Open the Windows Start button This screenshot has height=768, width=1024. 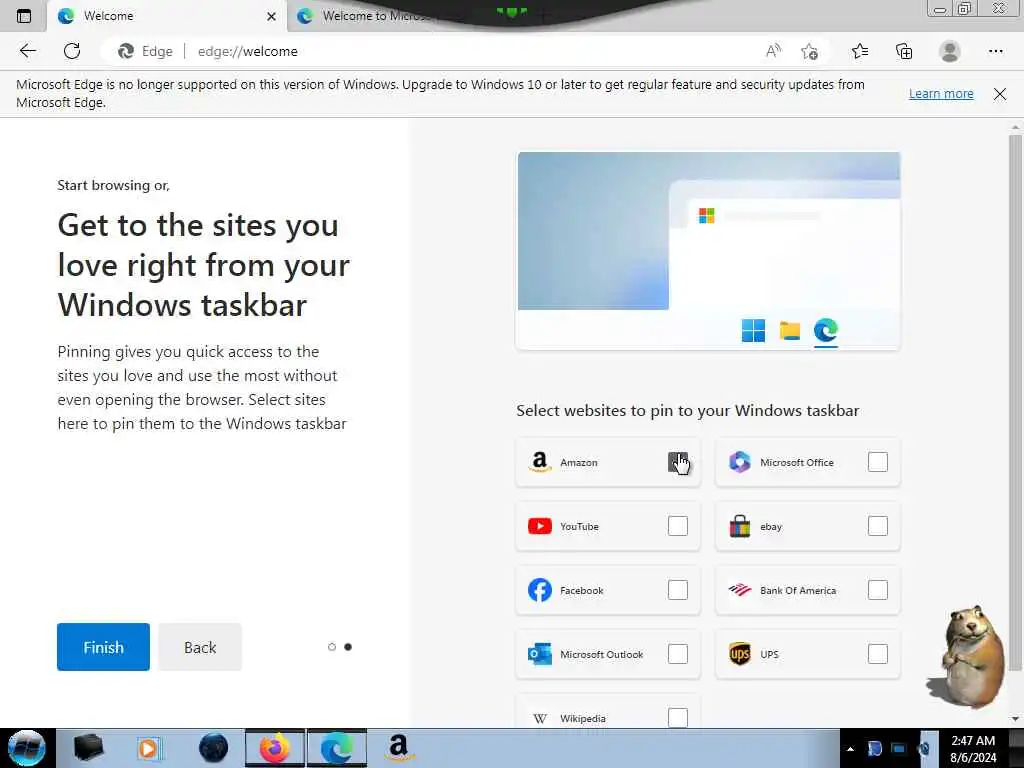pos(27,748)
